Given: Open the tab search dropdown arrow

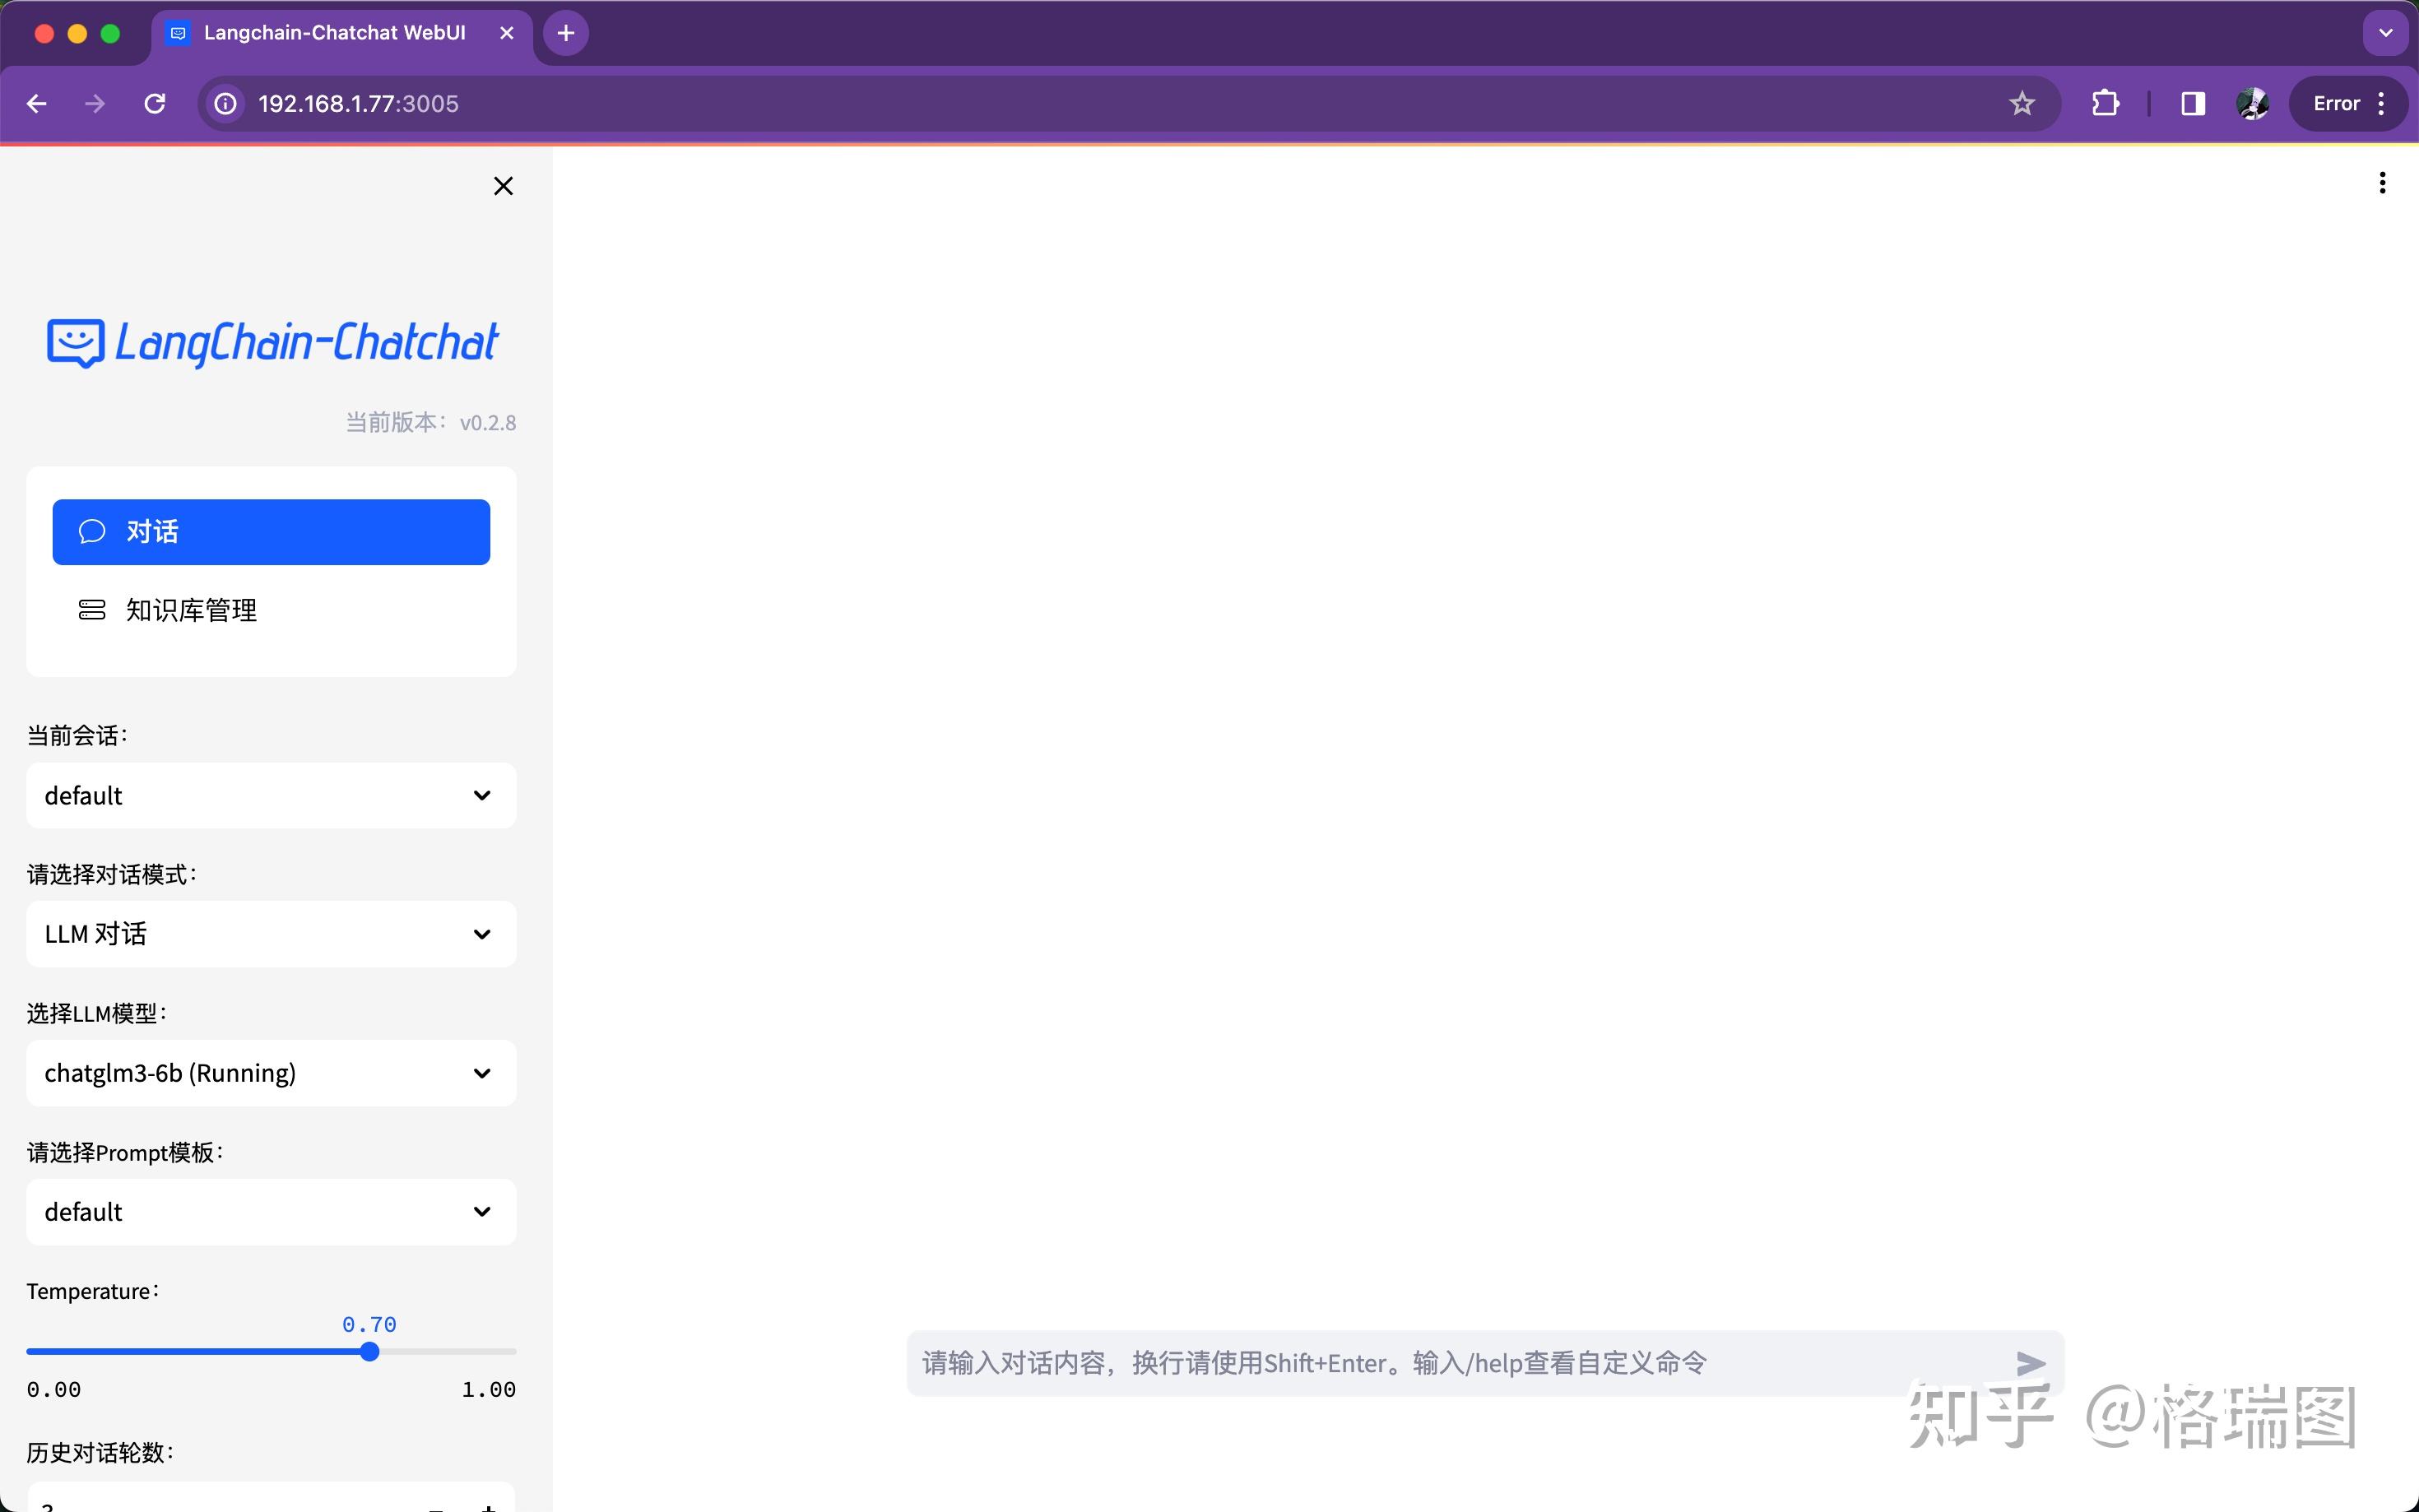Looking at the screenshot, I should pyautogui.click(x=2386, y=33).
